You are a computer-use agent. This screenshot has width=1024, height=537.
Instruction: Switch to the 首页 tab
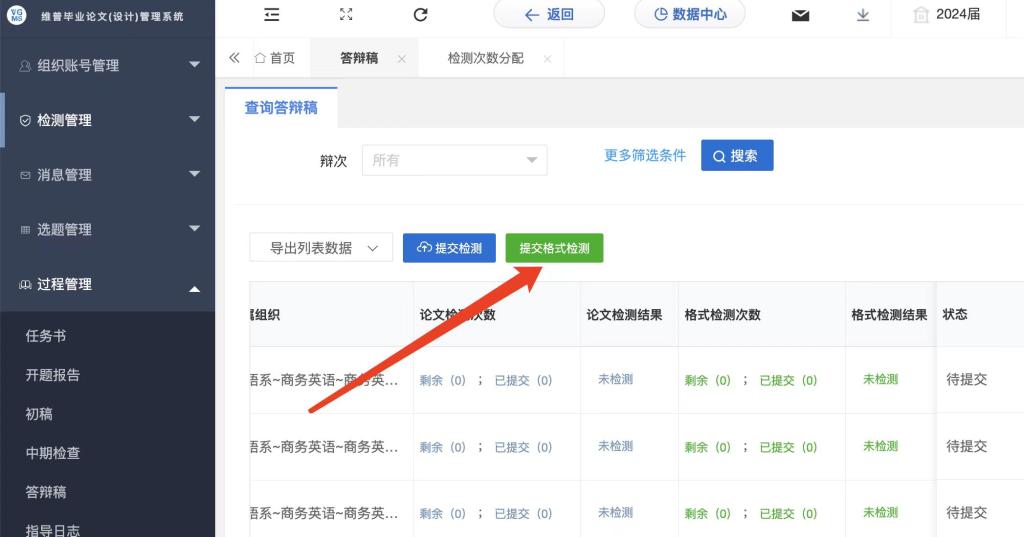tap(276, 58)
